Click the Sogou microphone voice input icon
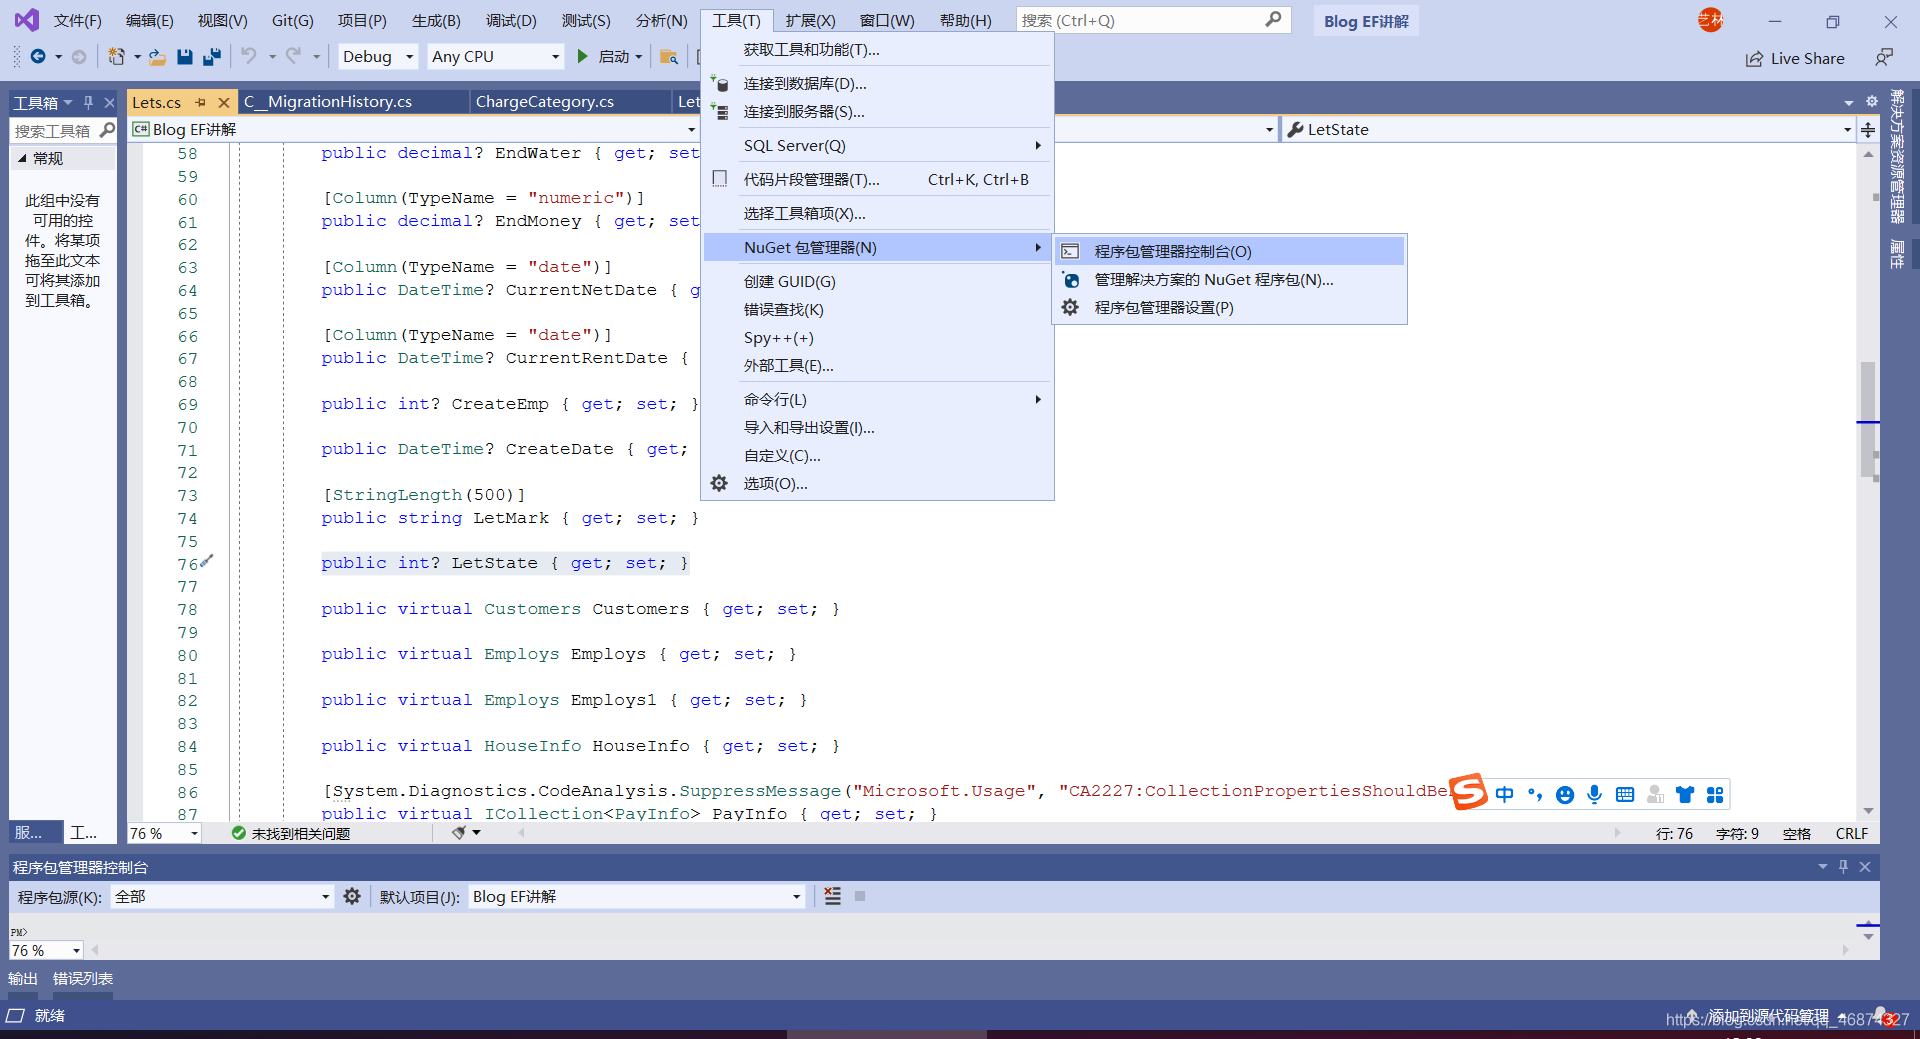Image resolution: width=1920 pixels, height=1039 pixels. tap(1595, 794)
